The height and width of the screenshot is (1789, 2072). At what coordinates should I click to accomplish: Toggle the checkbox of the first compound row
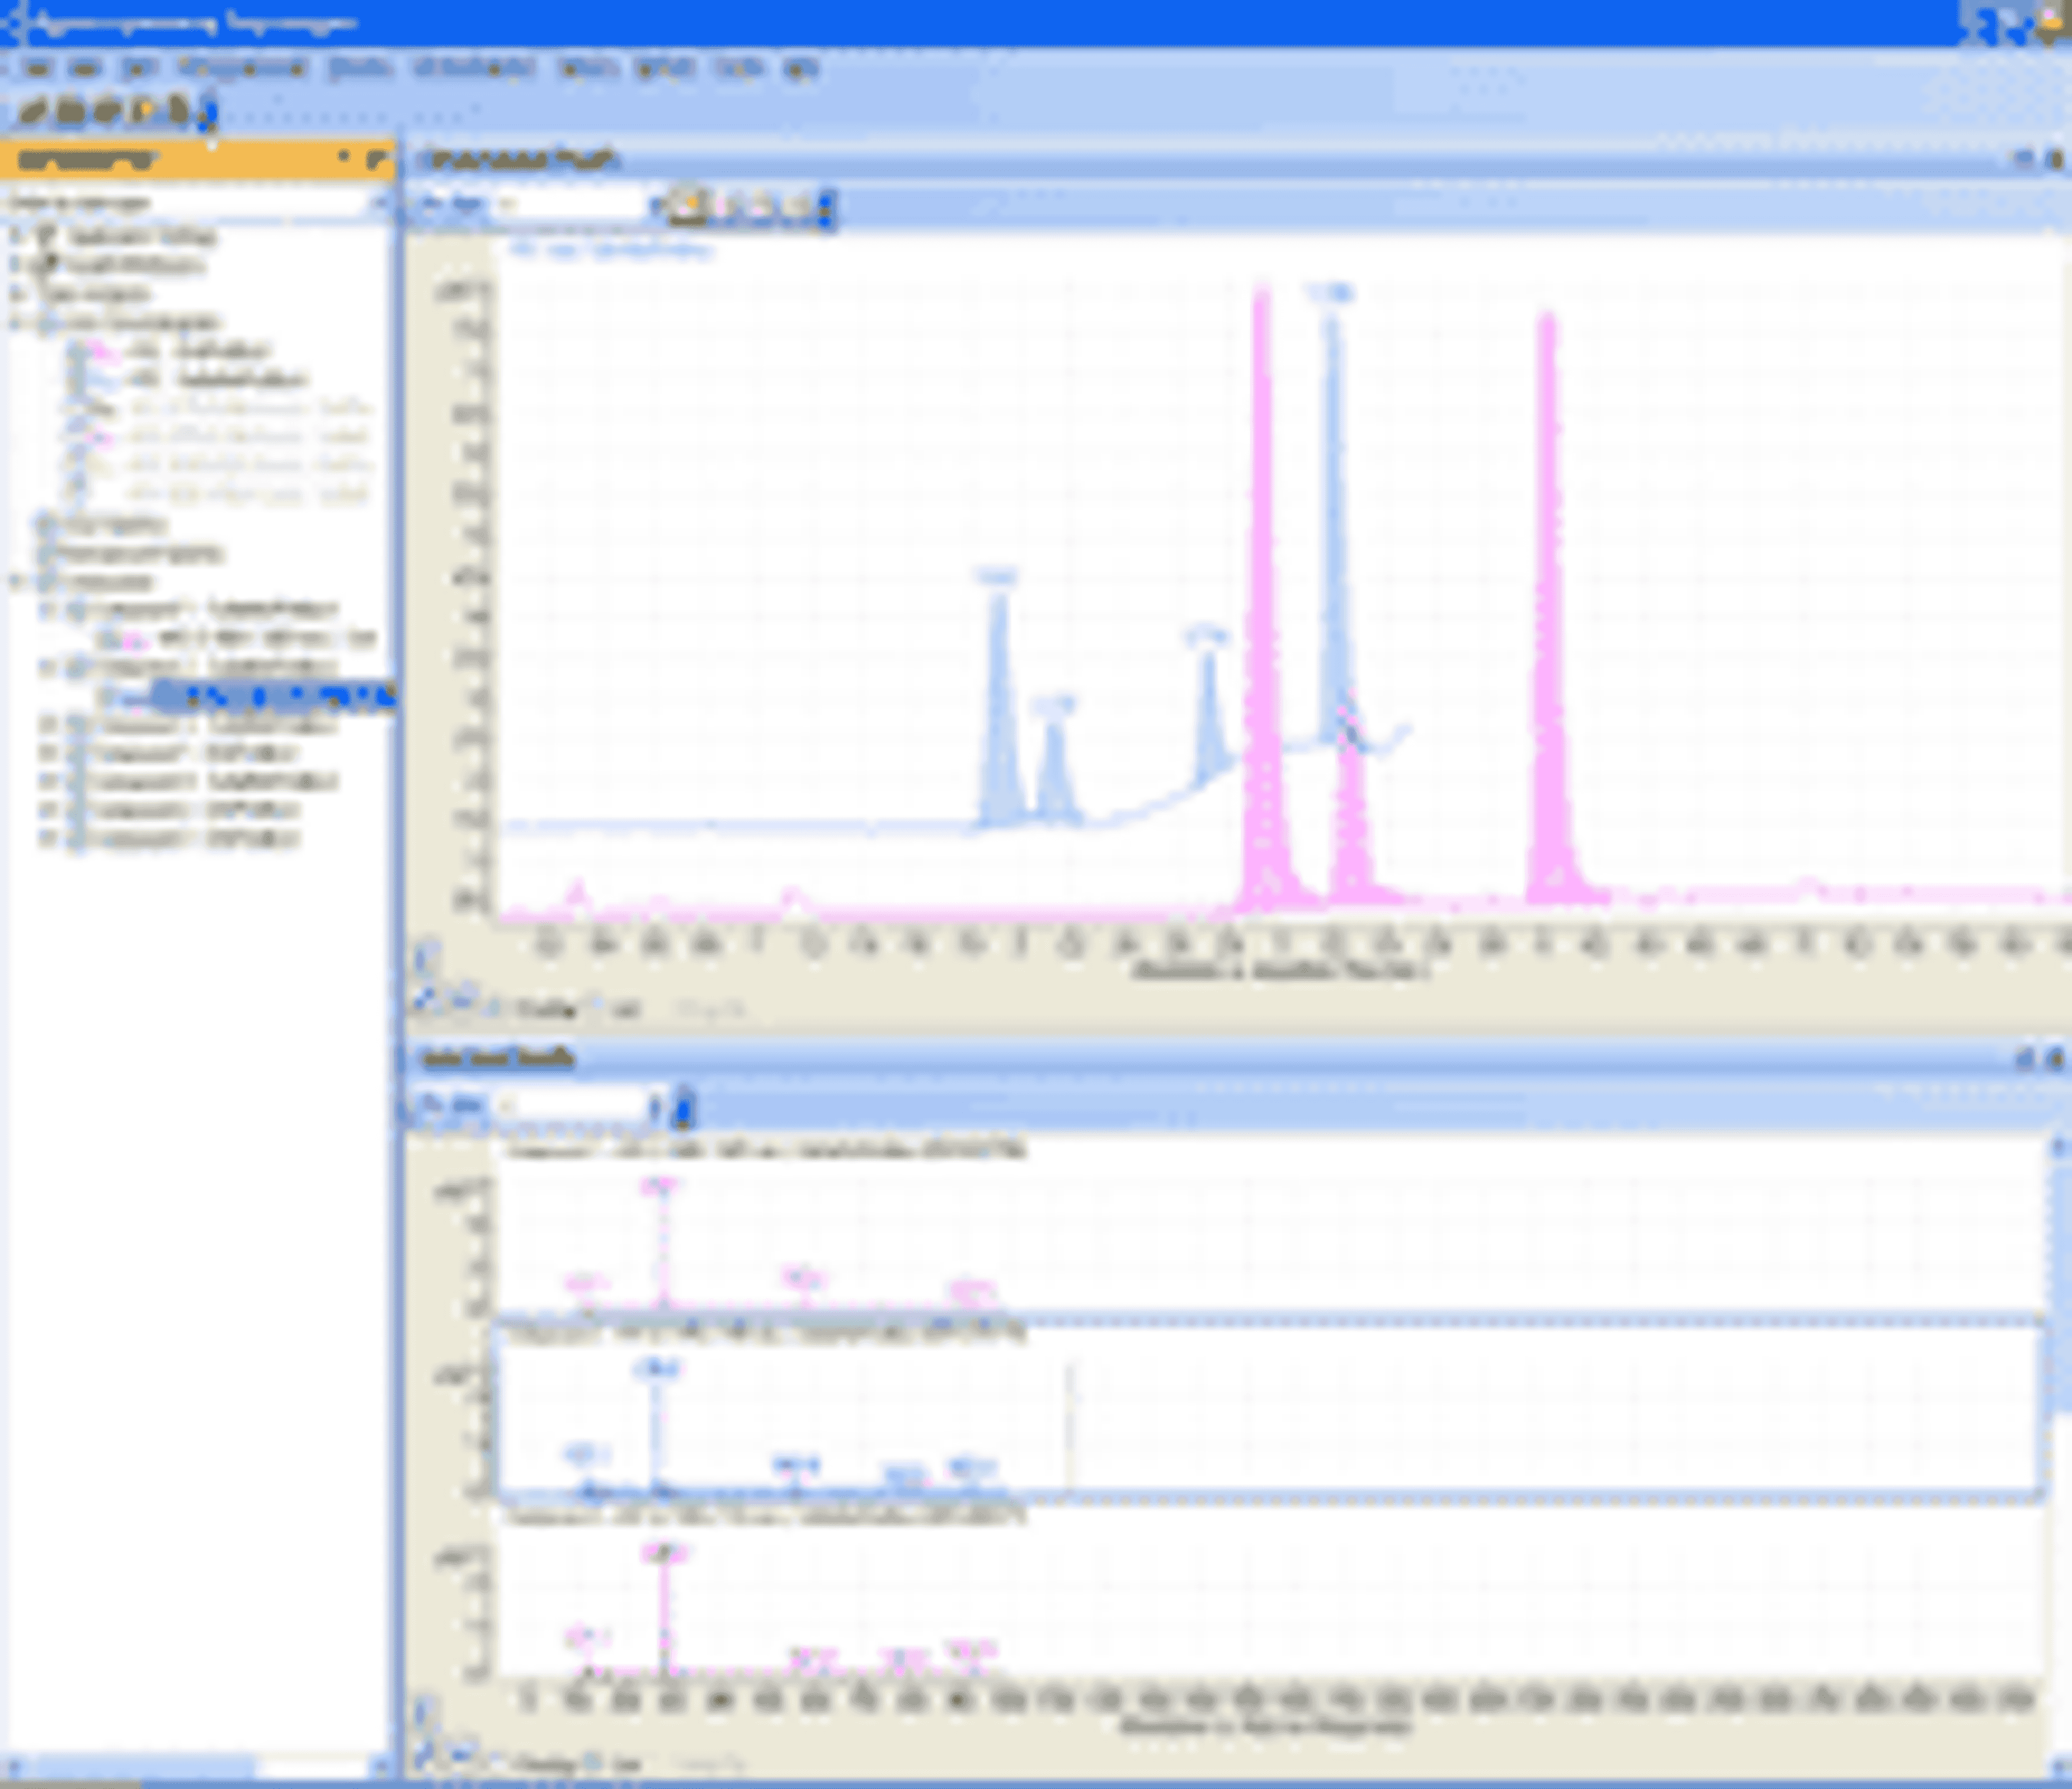click(77, 609)
